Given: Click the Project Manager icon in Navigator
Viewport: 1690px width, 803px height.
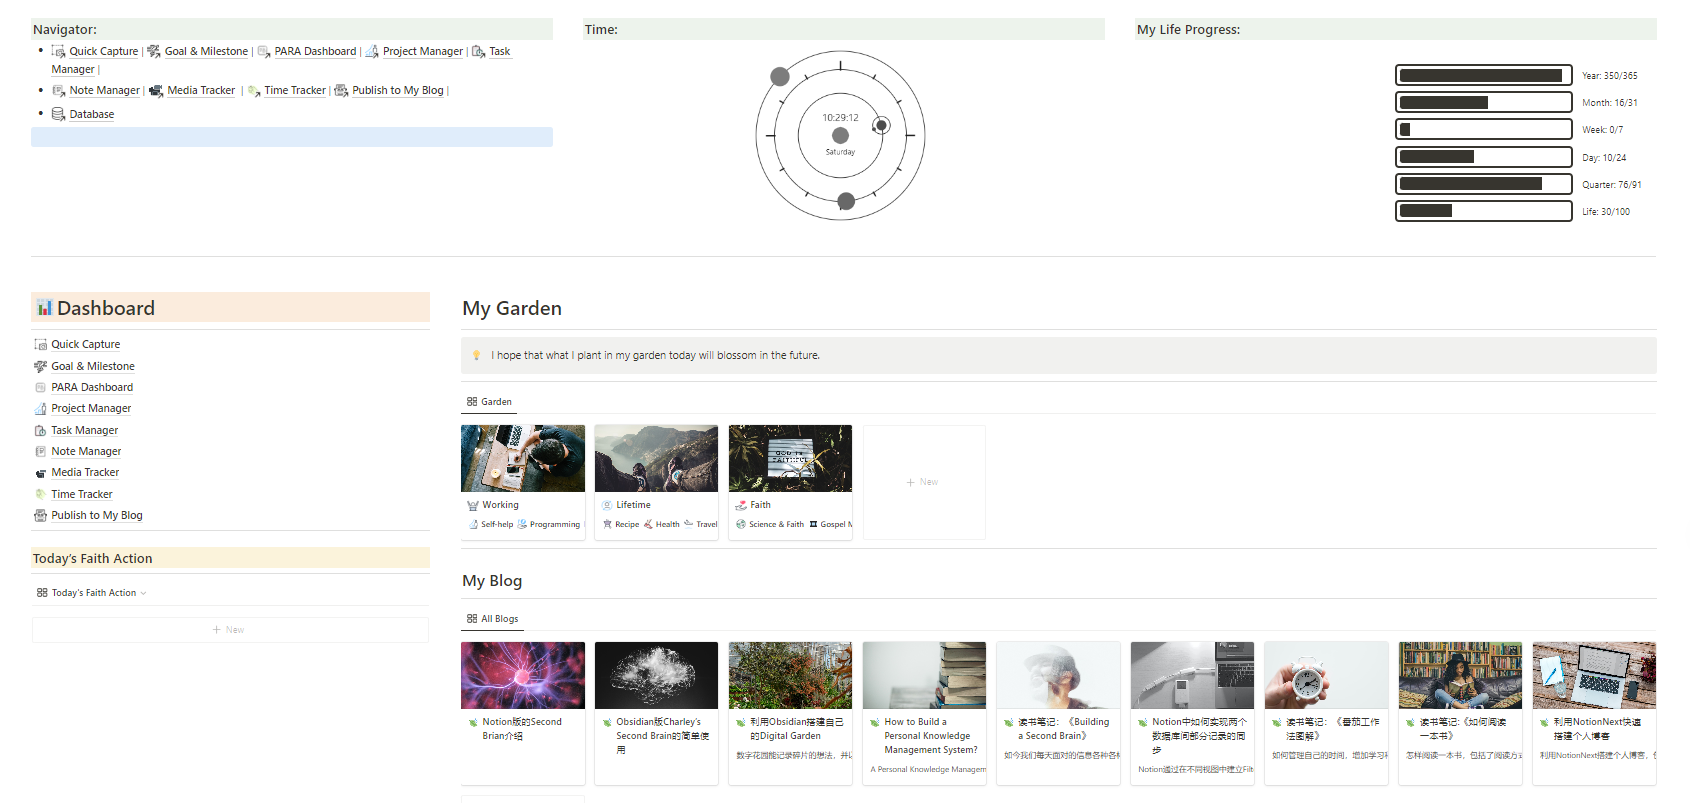Looking at the screenshot, I should point(372,51).
